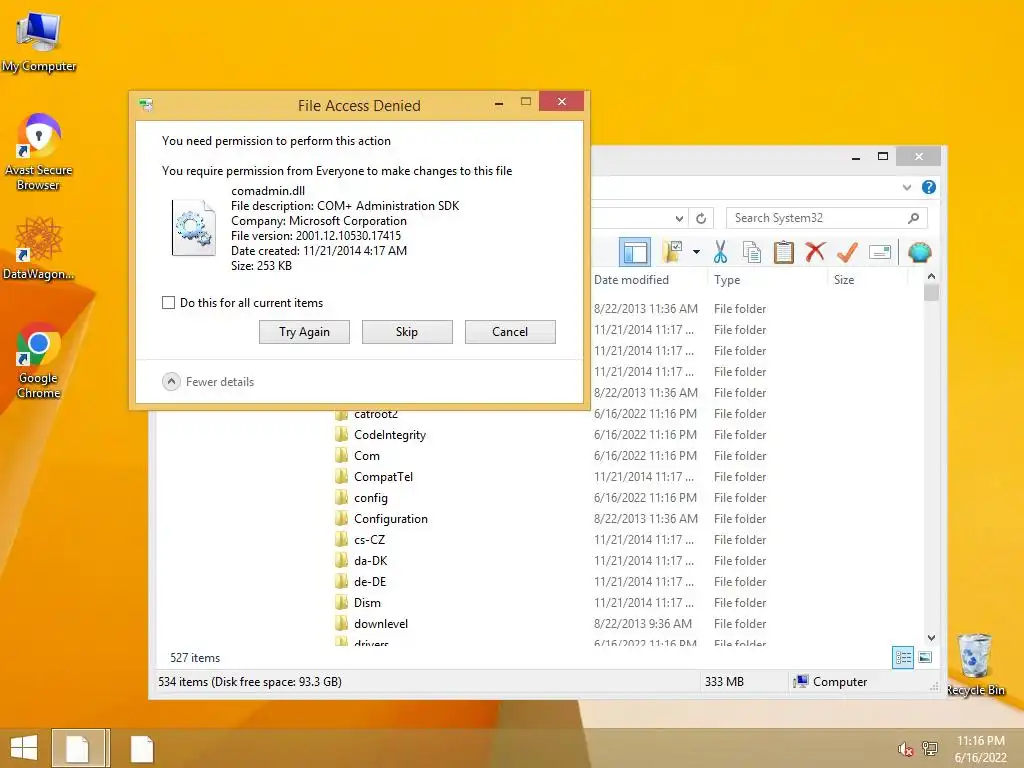Launch Avast Secure Browser shortcut
This screenshot has height=768, width=1024.
(x=39, y=152)
